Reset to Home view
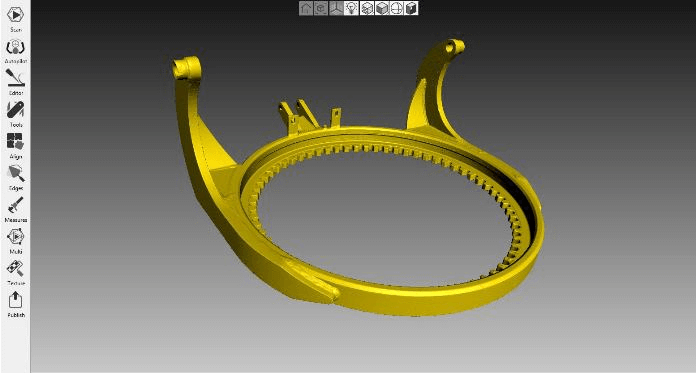 tap(306, 8)
